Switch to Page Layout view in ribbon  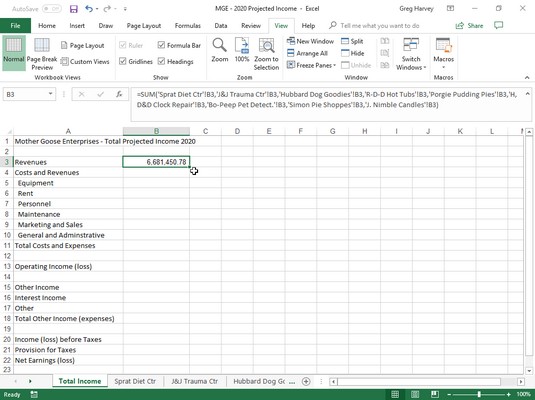point(83,45)
